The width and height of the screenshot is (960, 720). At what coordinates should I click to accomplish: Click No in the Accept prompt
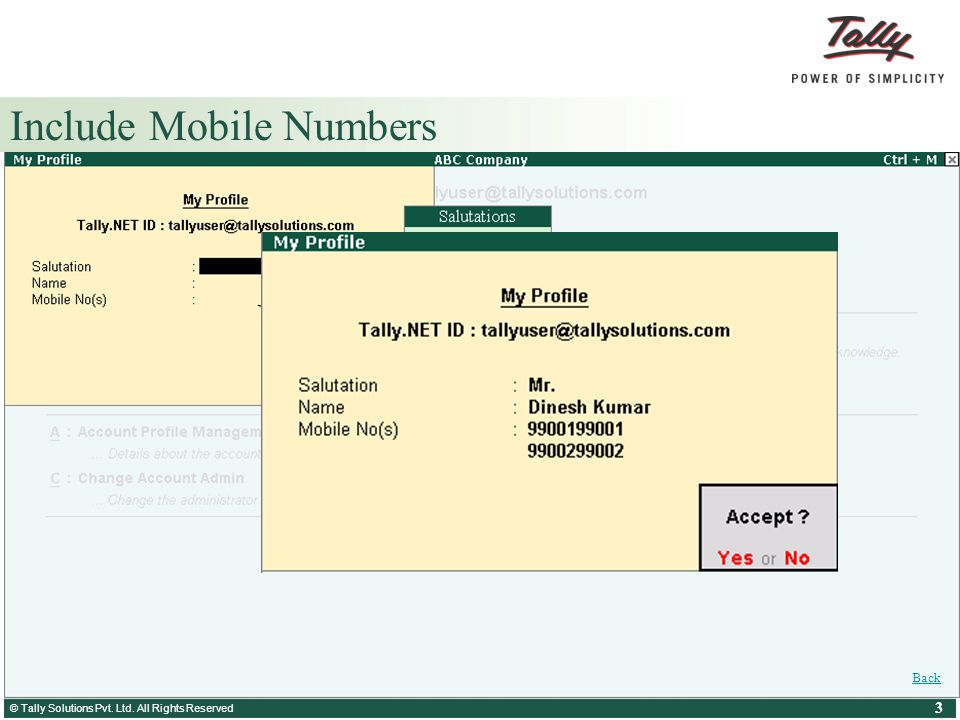pyautogui.click(x=797, y=558)
